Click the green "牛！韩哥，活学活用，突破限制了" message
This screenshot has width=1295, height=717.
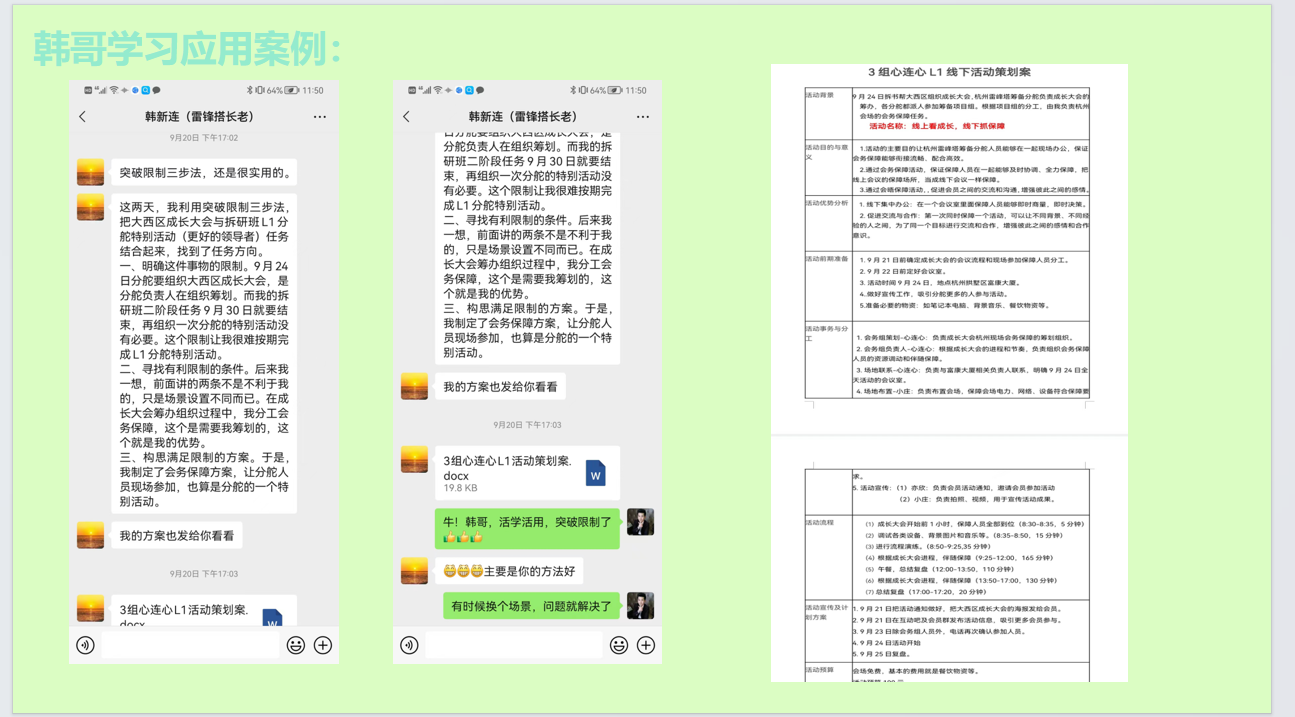(527, 529)
